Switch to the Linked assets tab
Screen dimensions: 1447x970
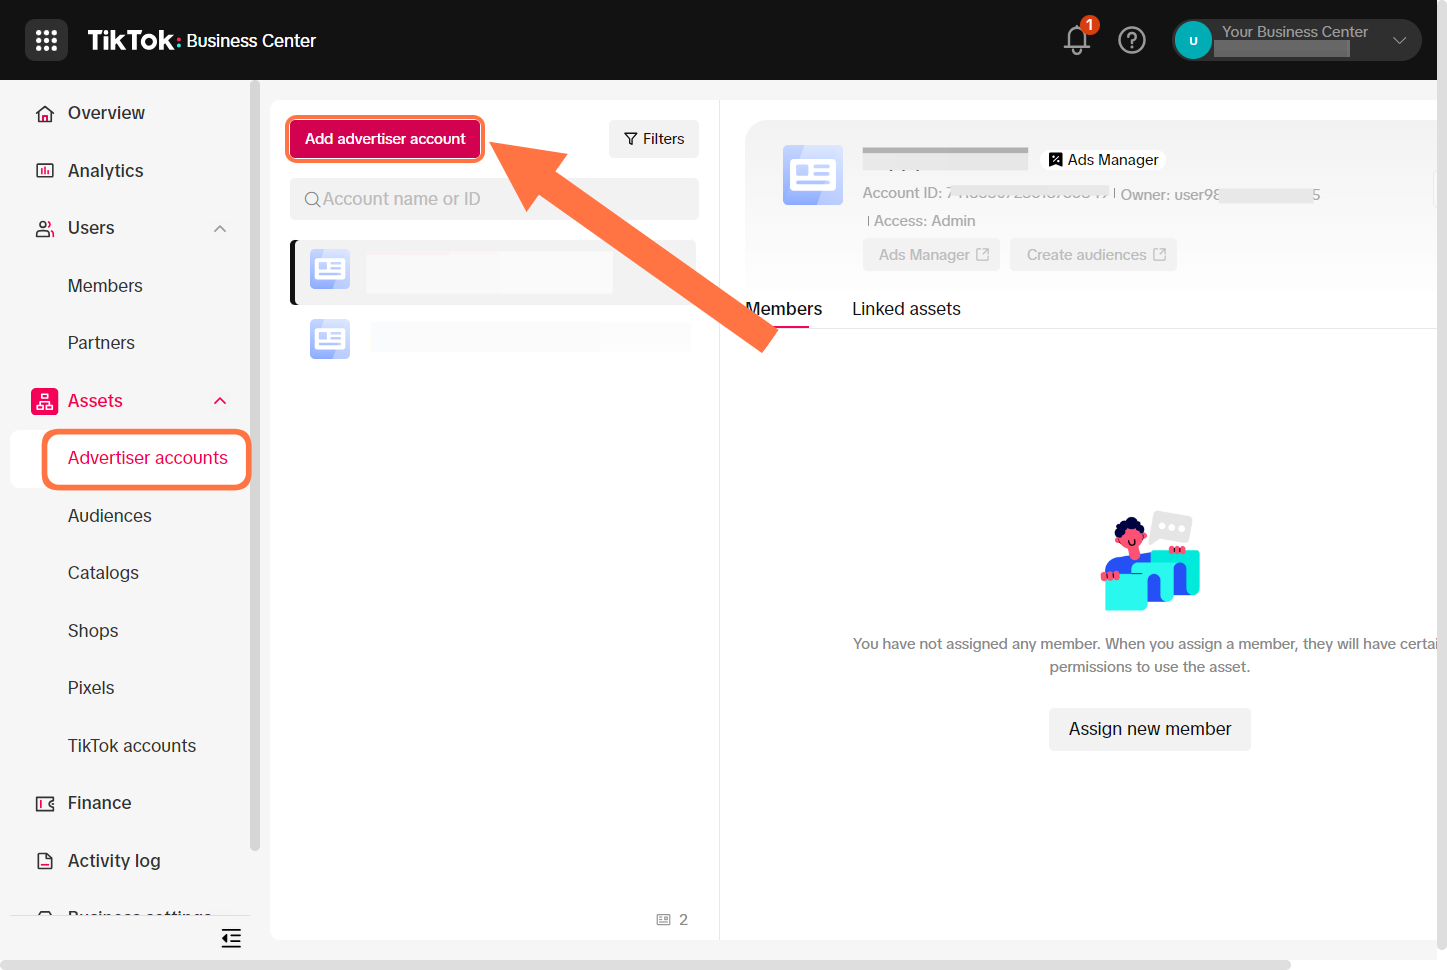tap(905, 309)
